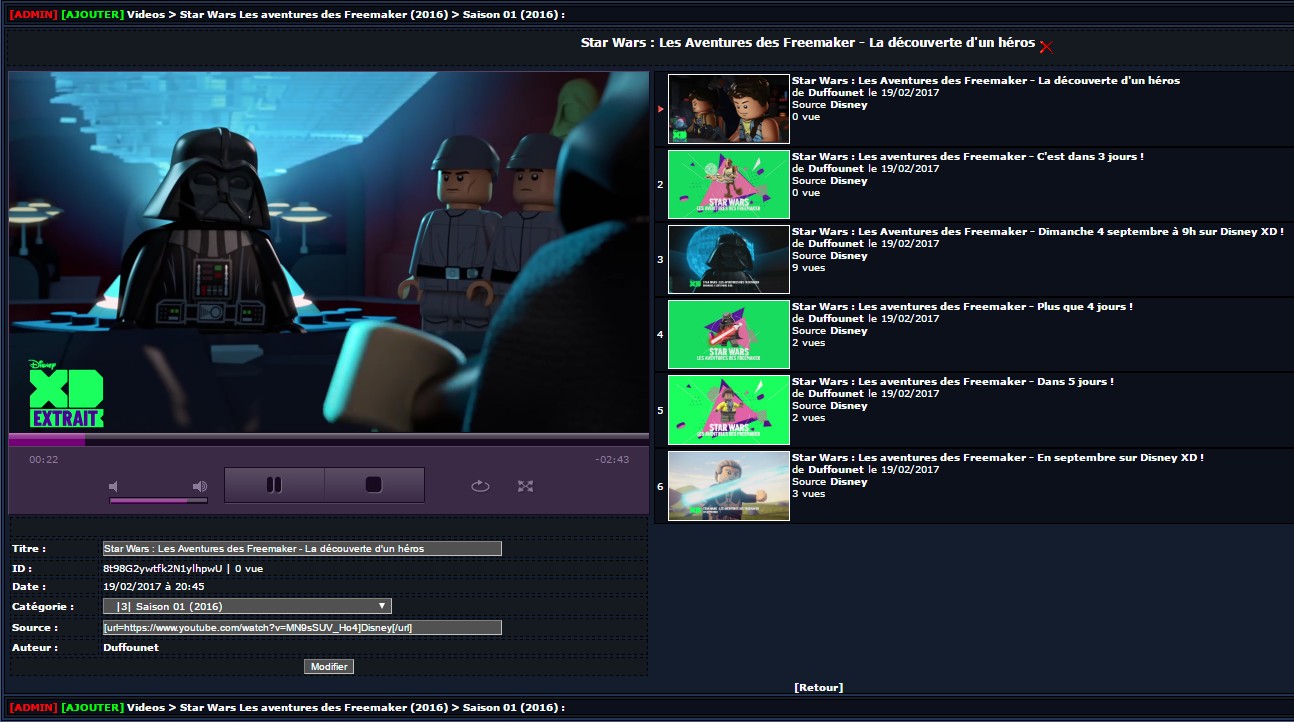This screenshot has width=1294, height=722.
Task: Click the video ID '8t98G2ywtfk2N1ylhpwU'
Action: pos(164,568)
